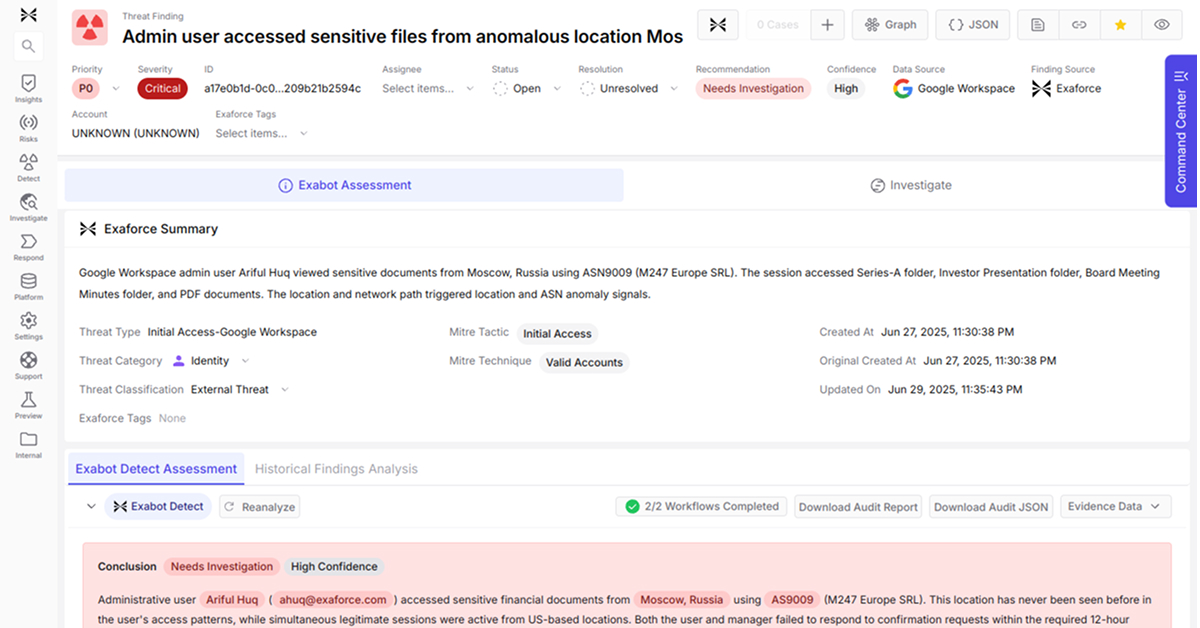Open Investigate in the sidebar
The image size is (1200, 628).
click(28, 207)
